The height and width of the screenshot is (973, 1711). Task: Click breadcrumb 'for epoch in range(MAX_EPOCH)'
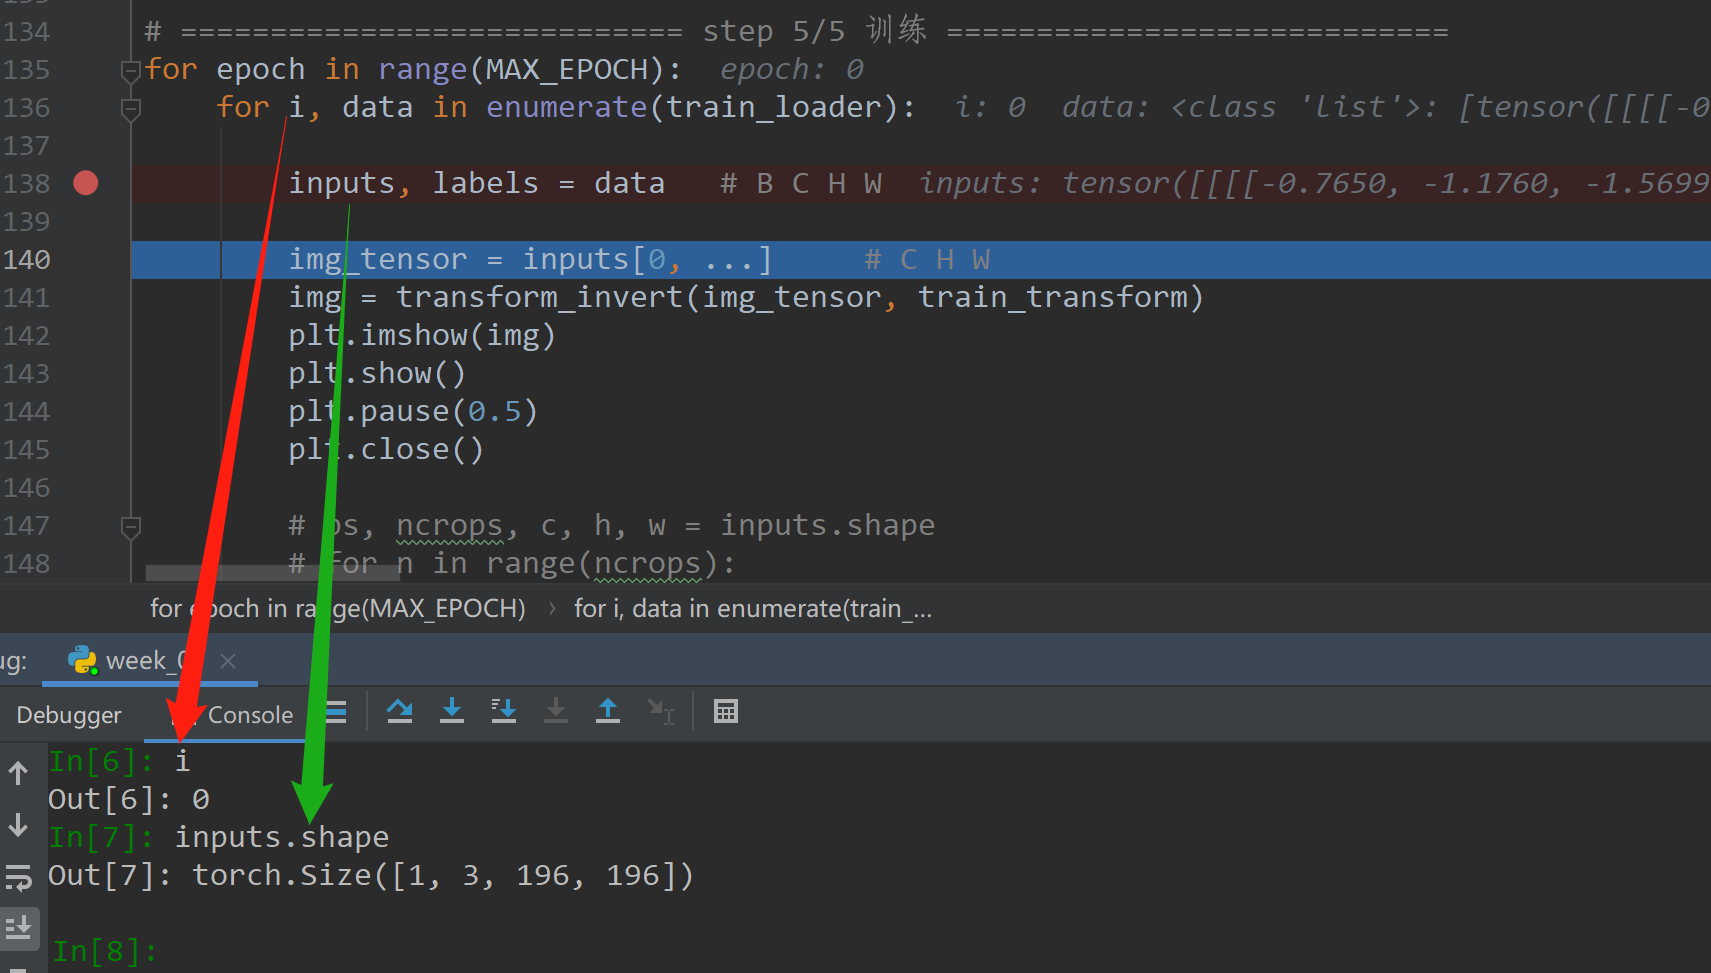click(x=338, y=608)
